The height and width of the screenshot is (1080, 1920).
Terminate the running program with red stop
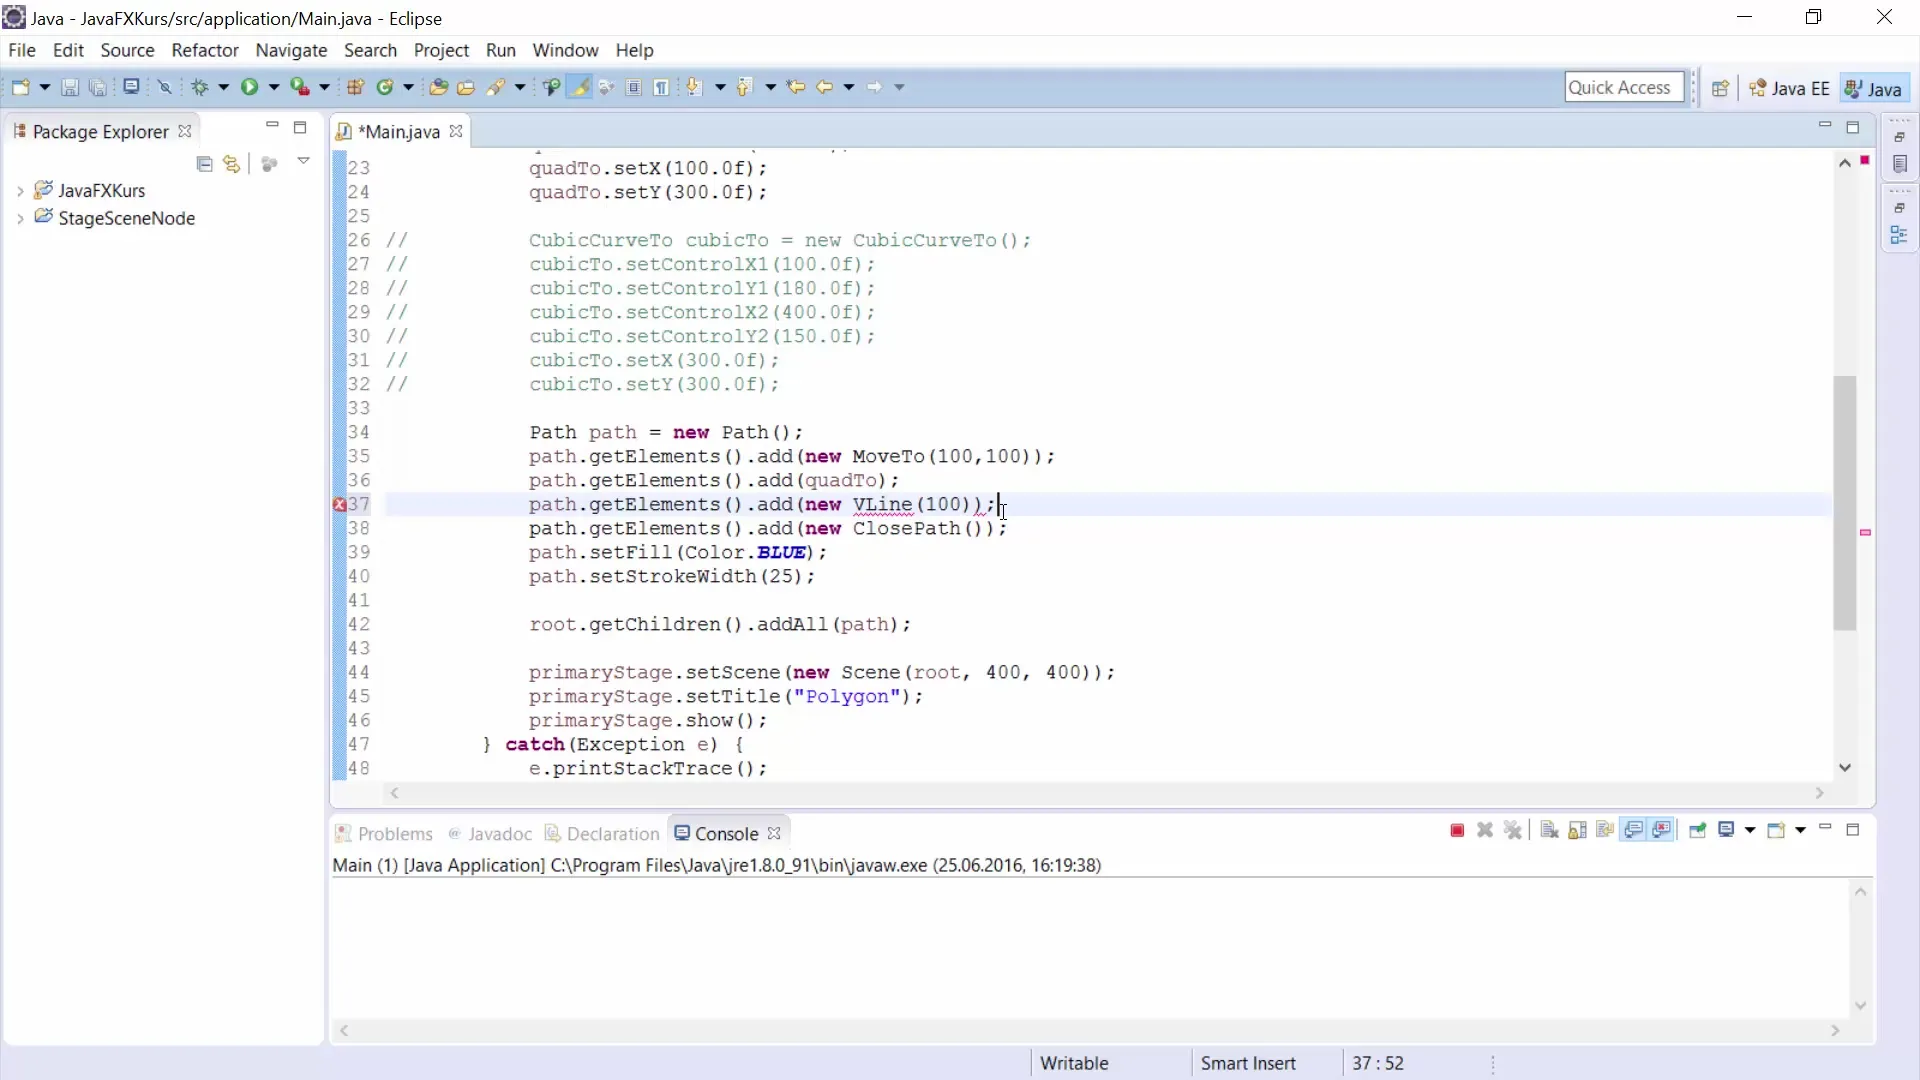tap(1457, 831)
